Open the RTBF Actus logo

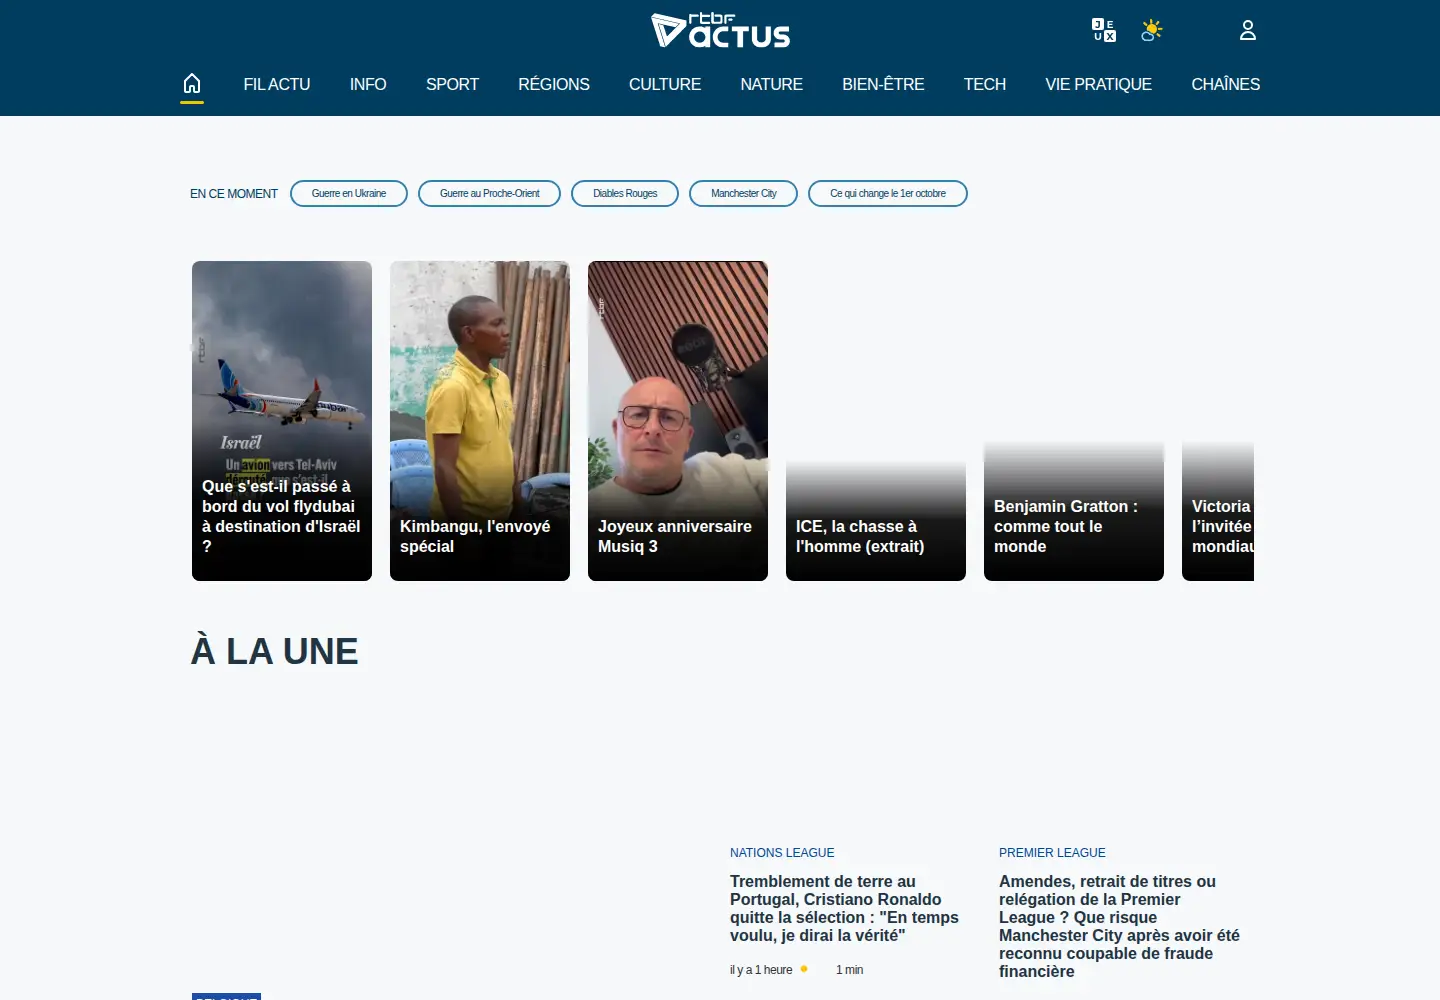point(720,31)
